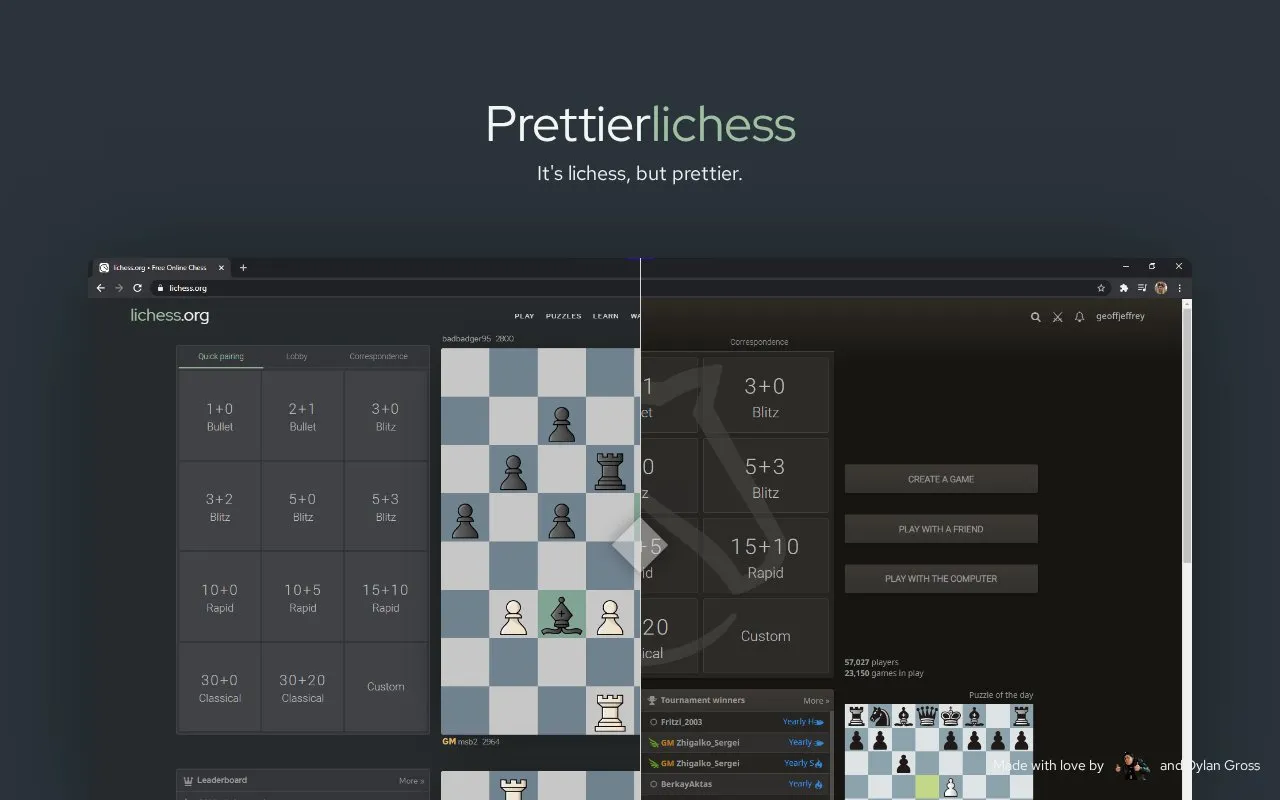Open BerkayAktas player profile

(686, 784)
